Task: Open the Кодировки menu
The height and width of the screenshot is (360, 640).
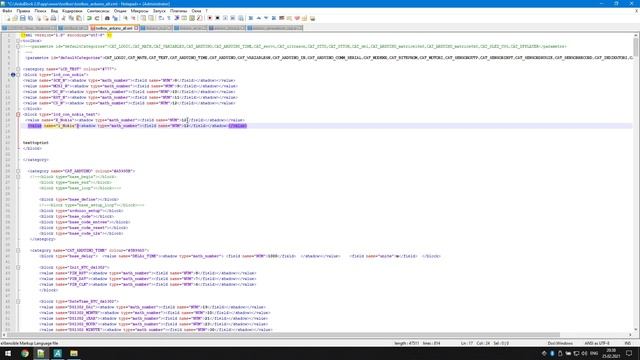Action: (x=72, y=11)
